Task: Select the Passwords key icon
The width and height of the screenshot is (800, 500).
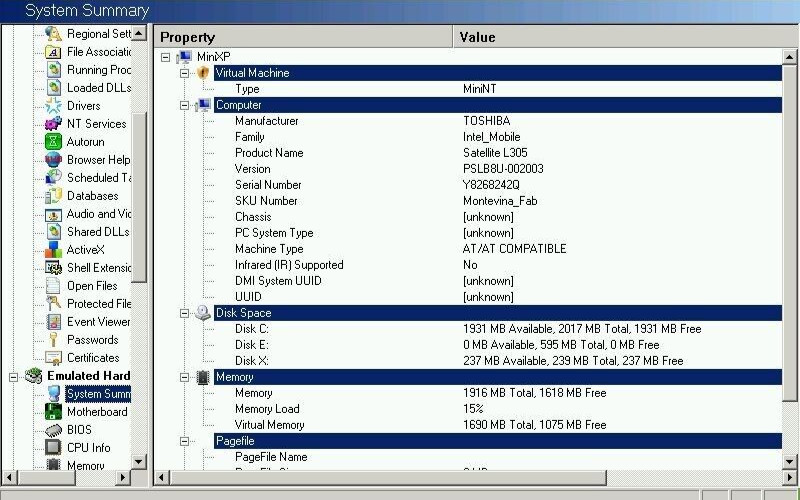Action: (53, 340)
